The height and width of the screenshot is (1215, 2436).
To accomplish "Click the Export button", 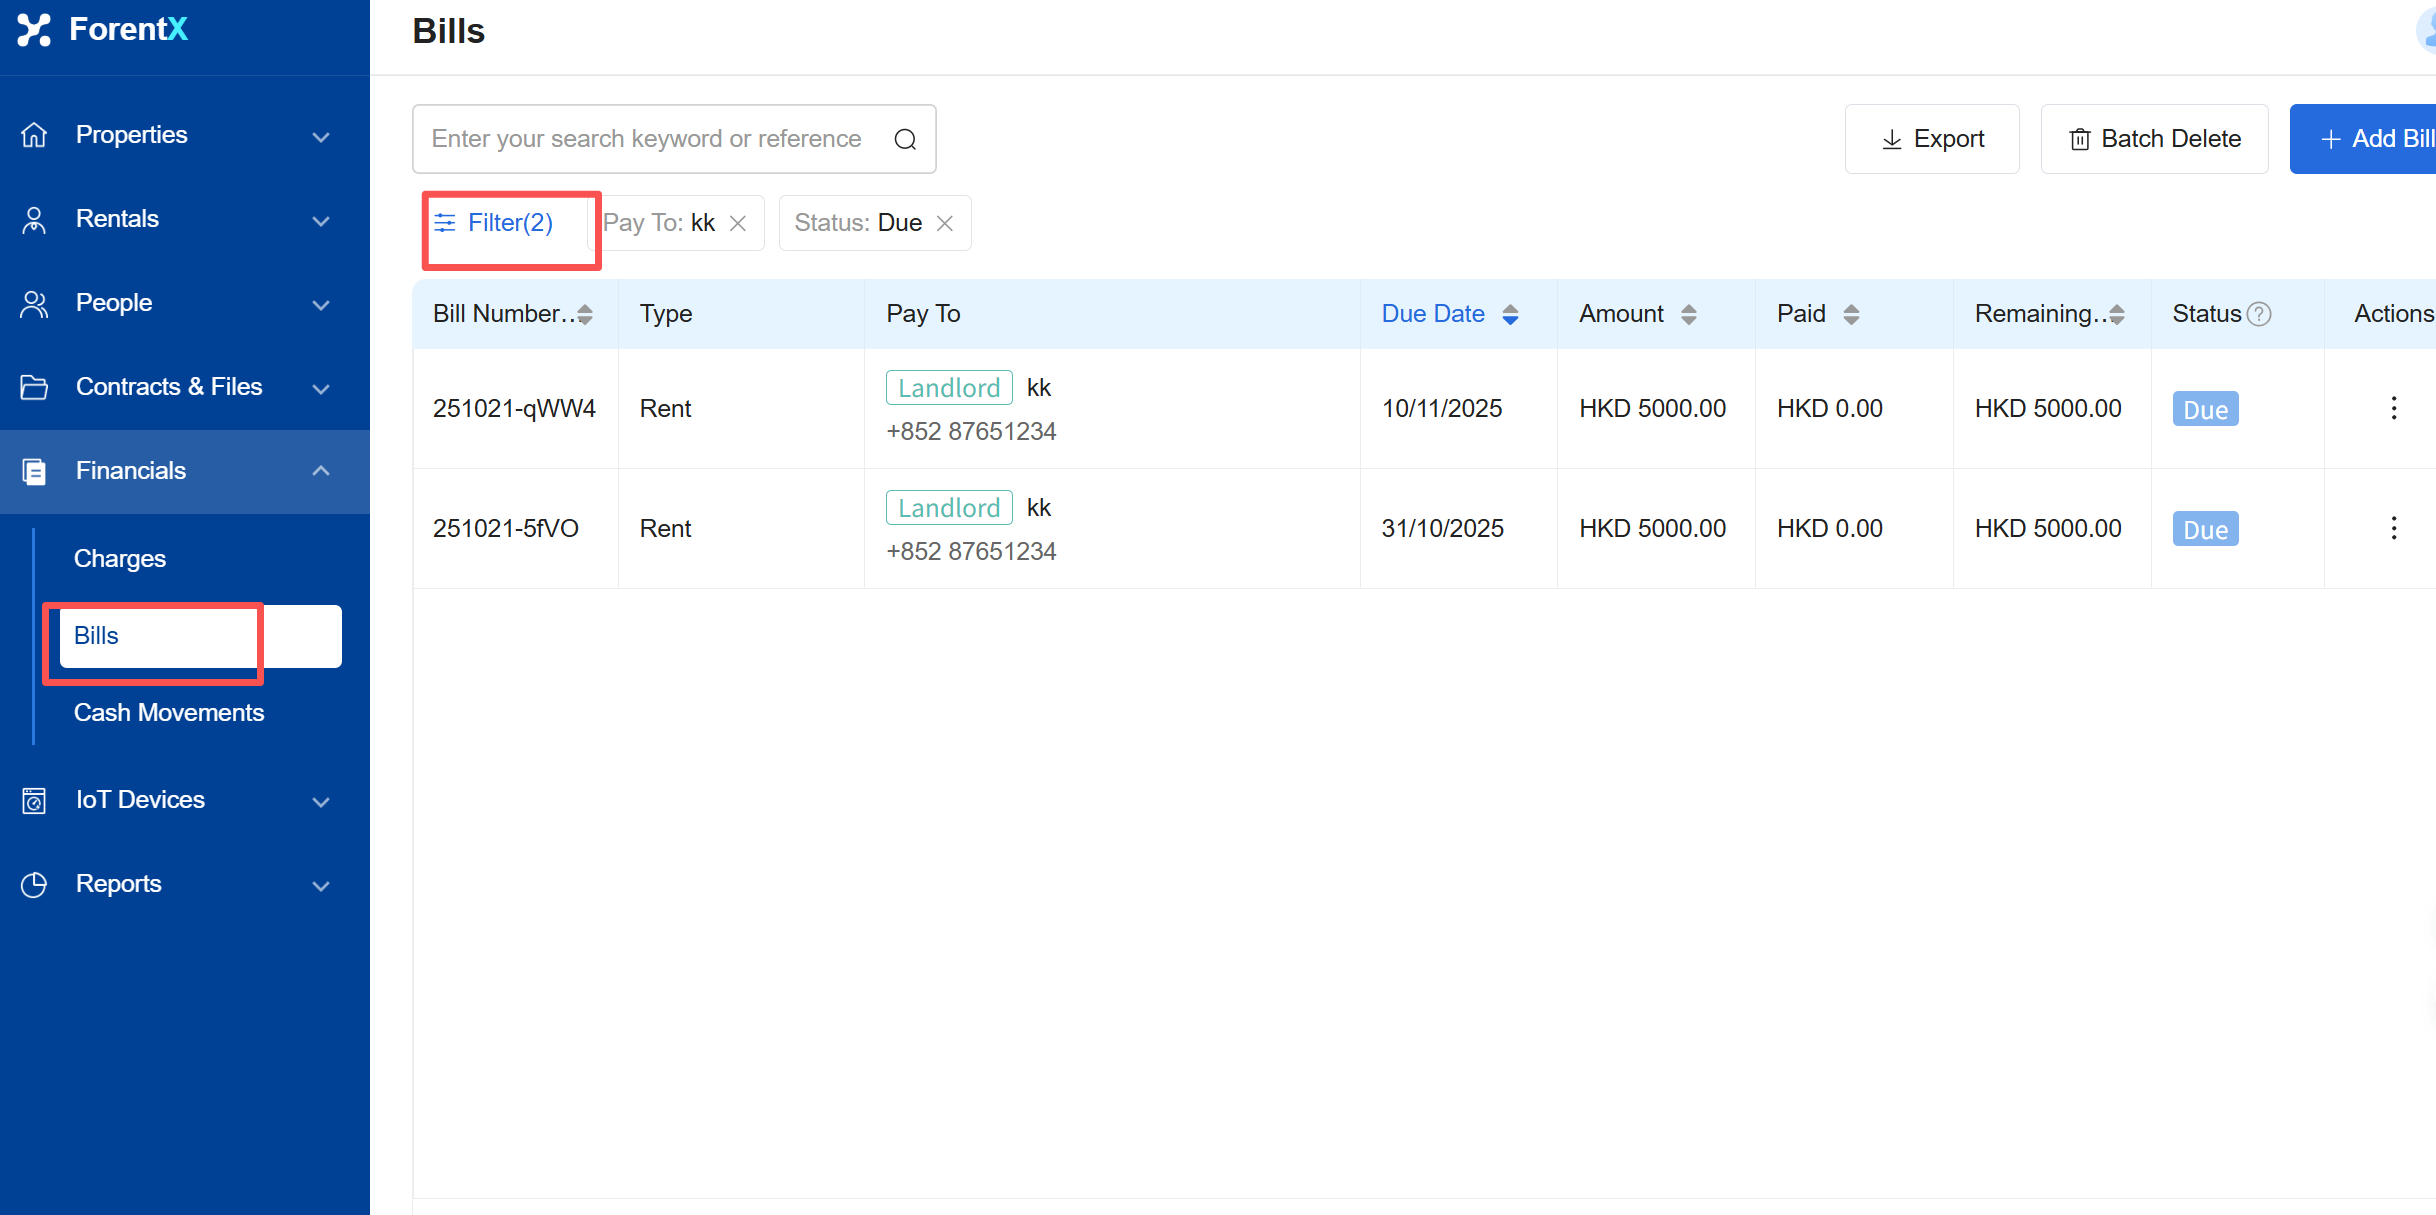I will pos(1932,139).
